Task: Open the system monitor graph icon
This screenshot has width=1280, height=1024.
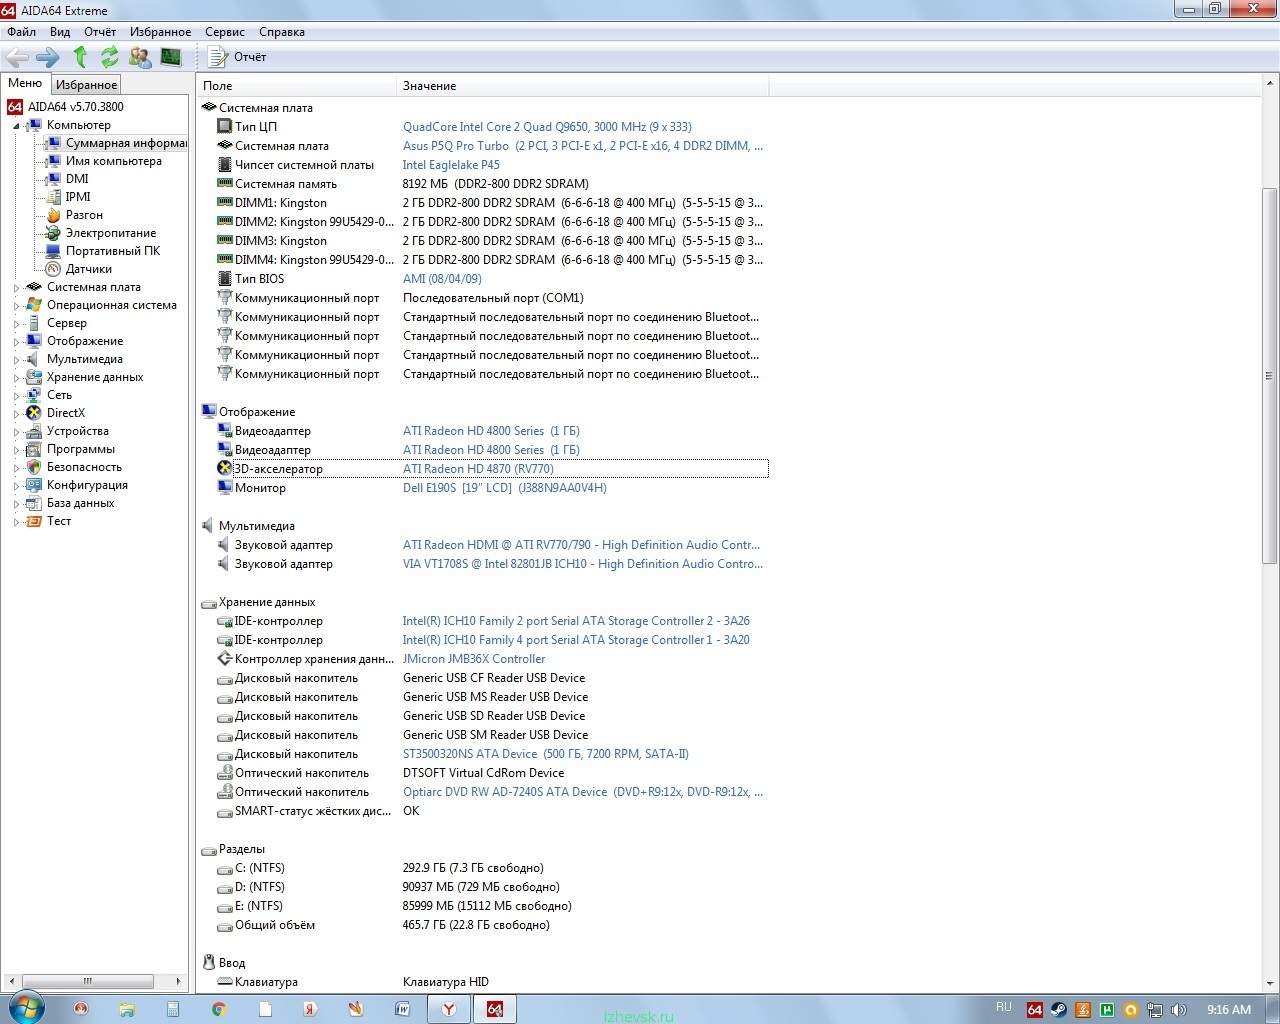Action: (171, 57)
